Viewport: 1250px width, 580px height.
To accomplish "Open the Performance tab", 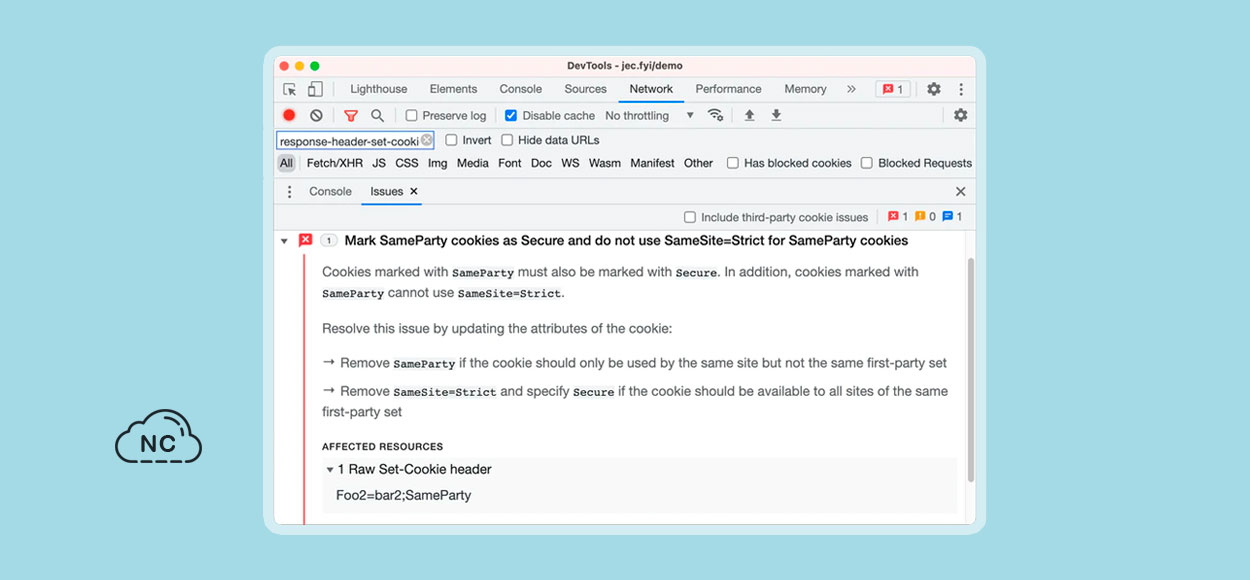I will click(728, 89).
